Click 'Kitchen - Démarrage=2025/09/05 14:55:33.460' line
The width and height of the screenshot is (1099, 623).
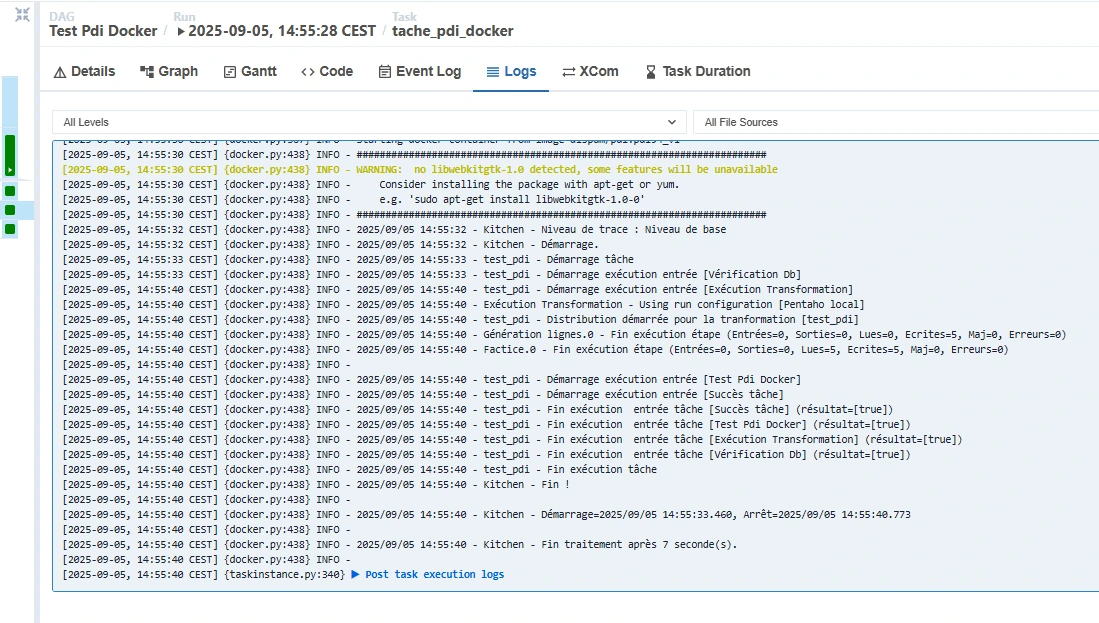486,514
